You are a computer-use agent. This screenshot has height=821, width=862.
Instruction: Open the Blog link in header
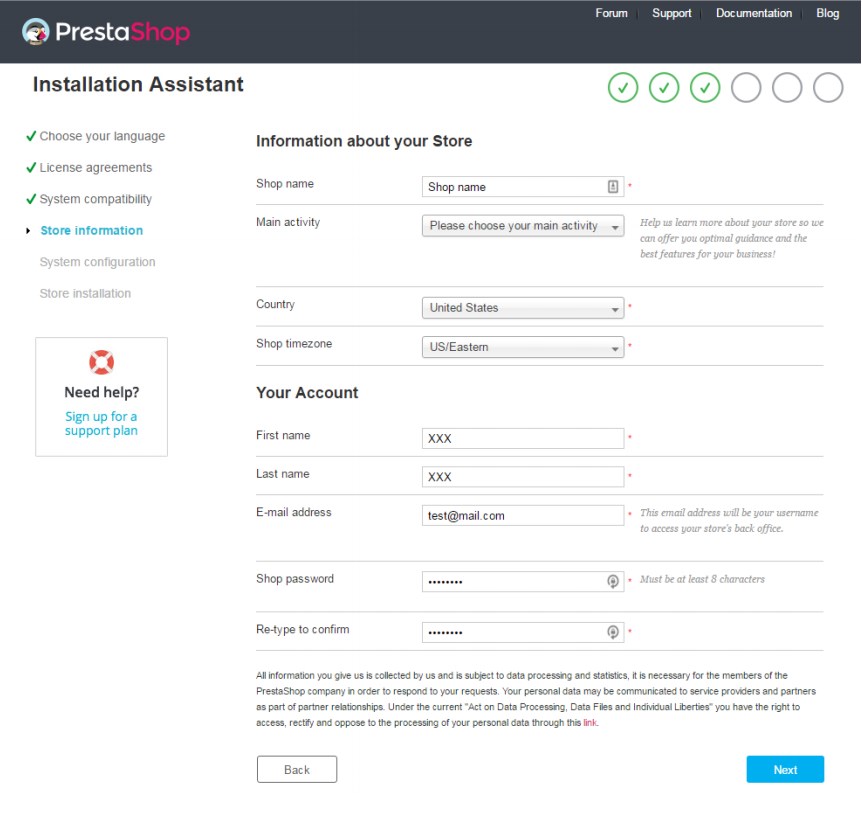(827, 14)
